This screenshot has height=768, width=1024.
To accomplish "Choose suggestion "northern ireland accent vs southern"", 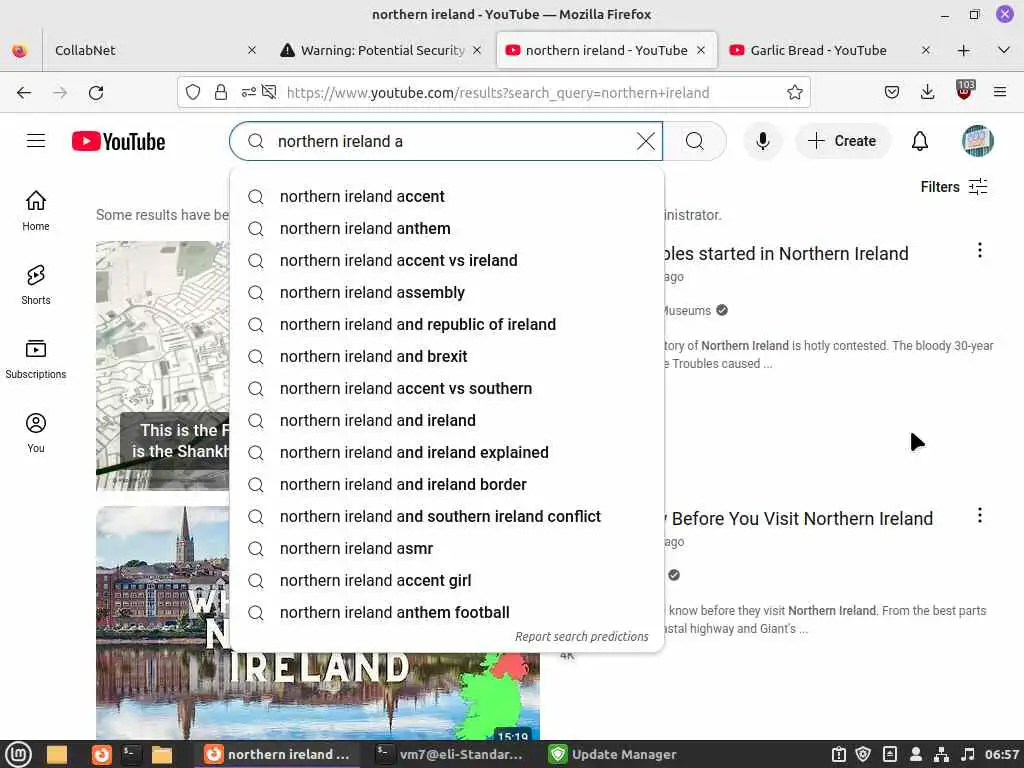I will click(x=447, y=389).
